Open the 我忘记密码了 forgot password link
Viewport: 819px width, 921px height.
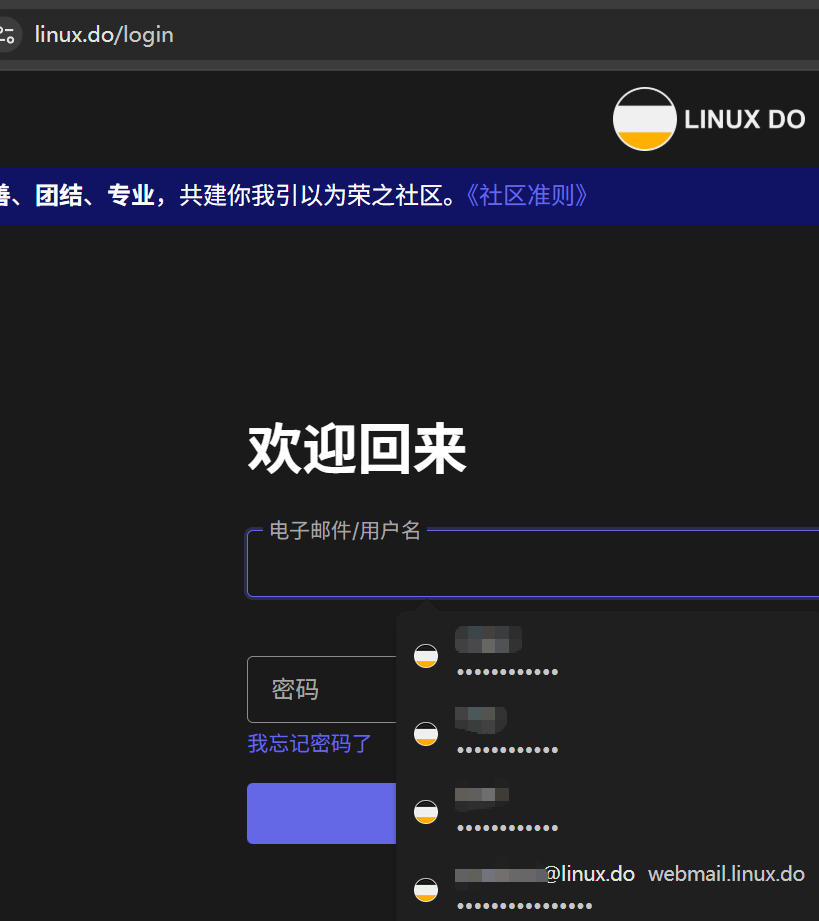click(309, 744)
